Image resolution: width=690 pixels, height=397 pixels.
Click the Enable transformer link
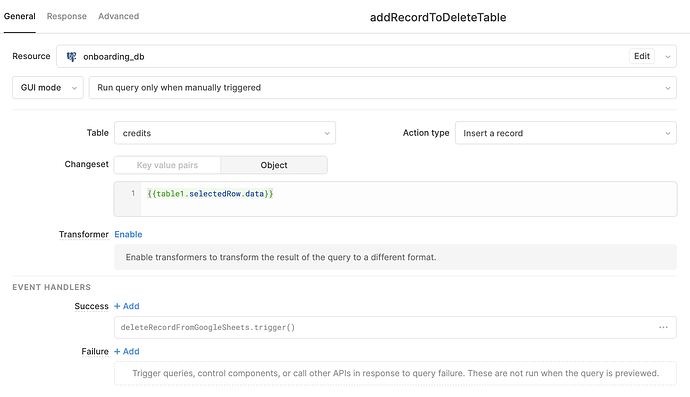[x=128, y=234]
